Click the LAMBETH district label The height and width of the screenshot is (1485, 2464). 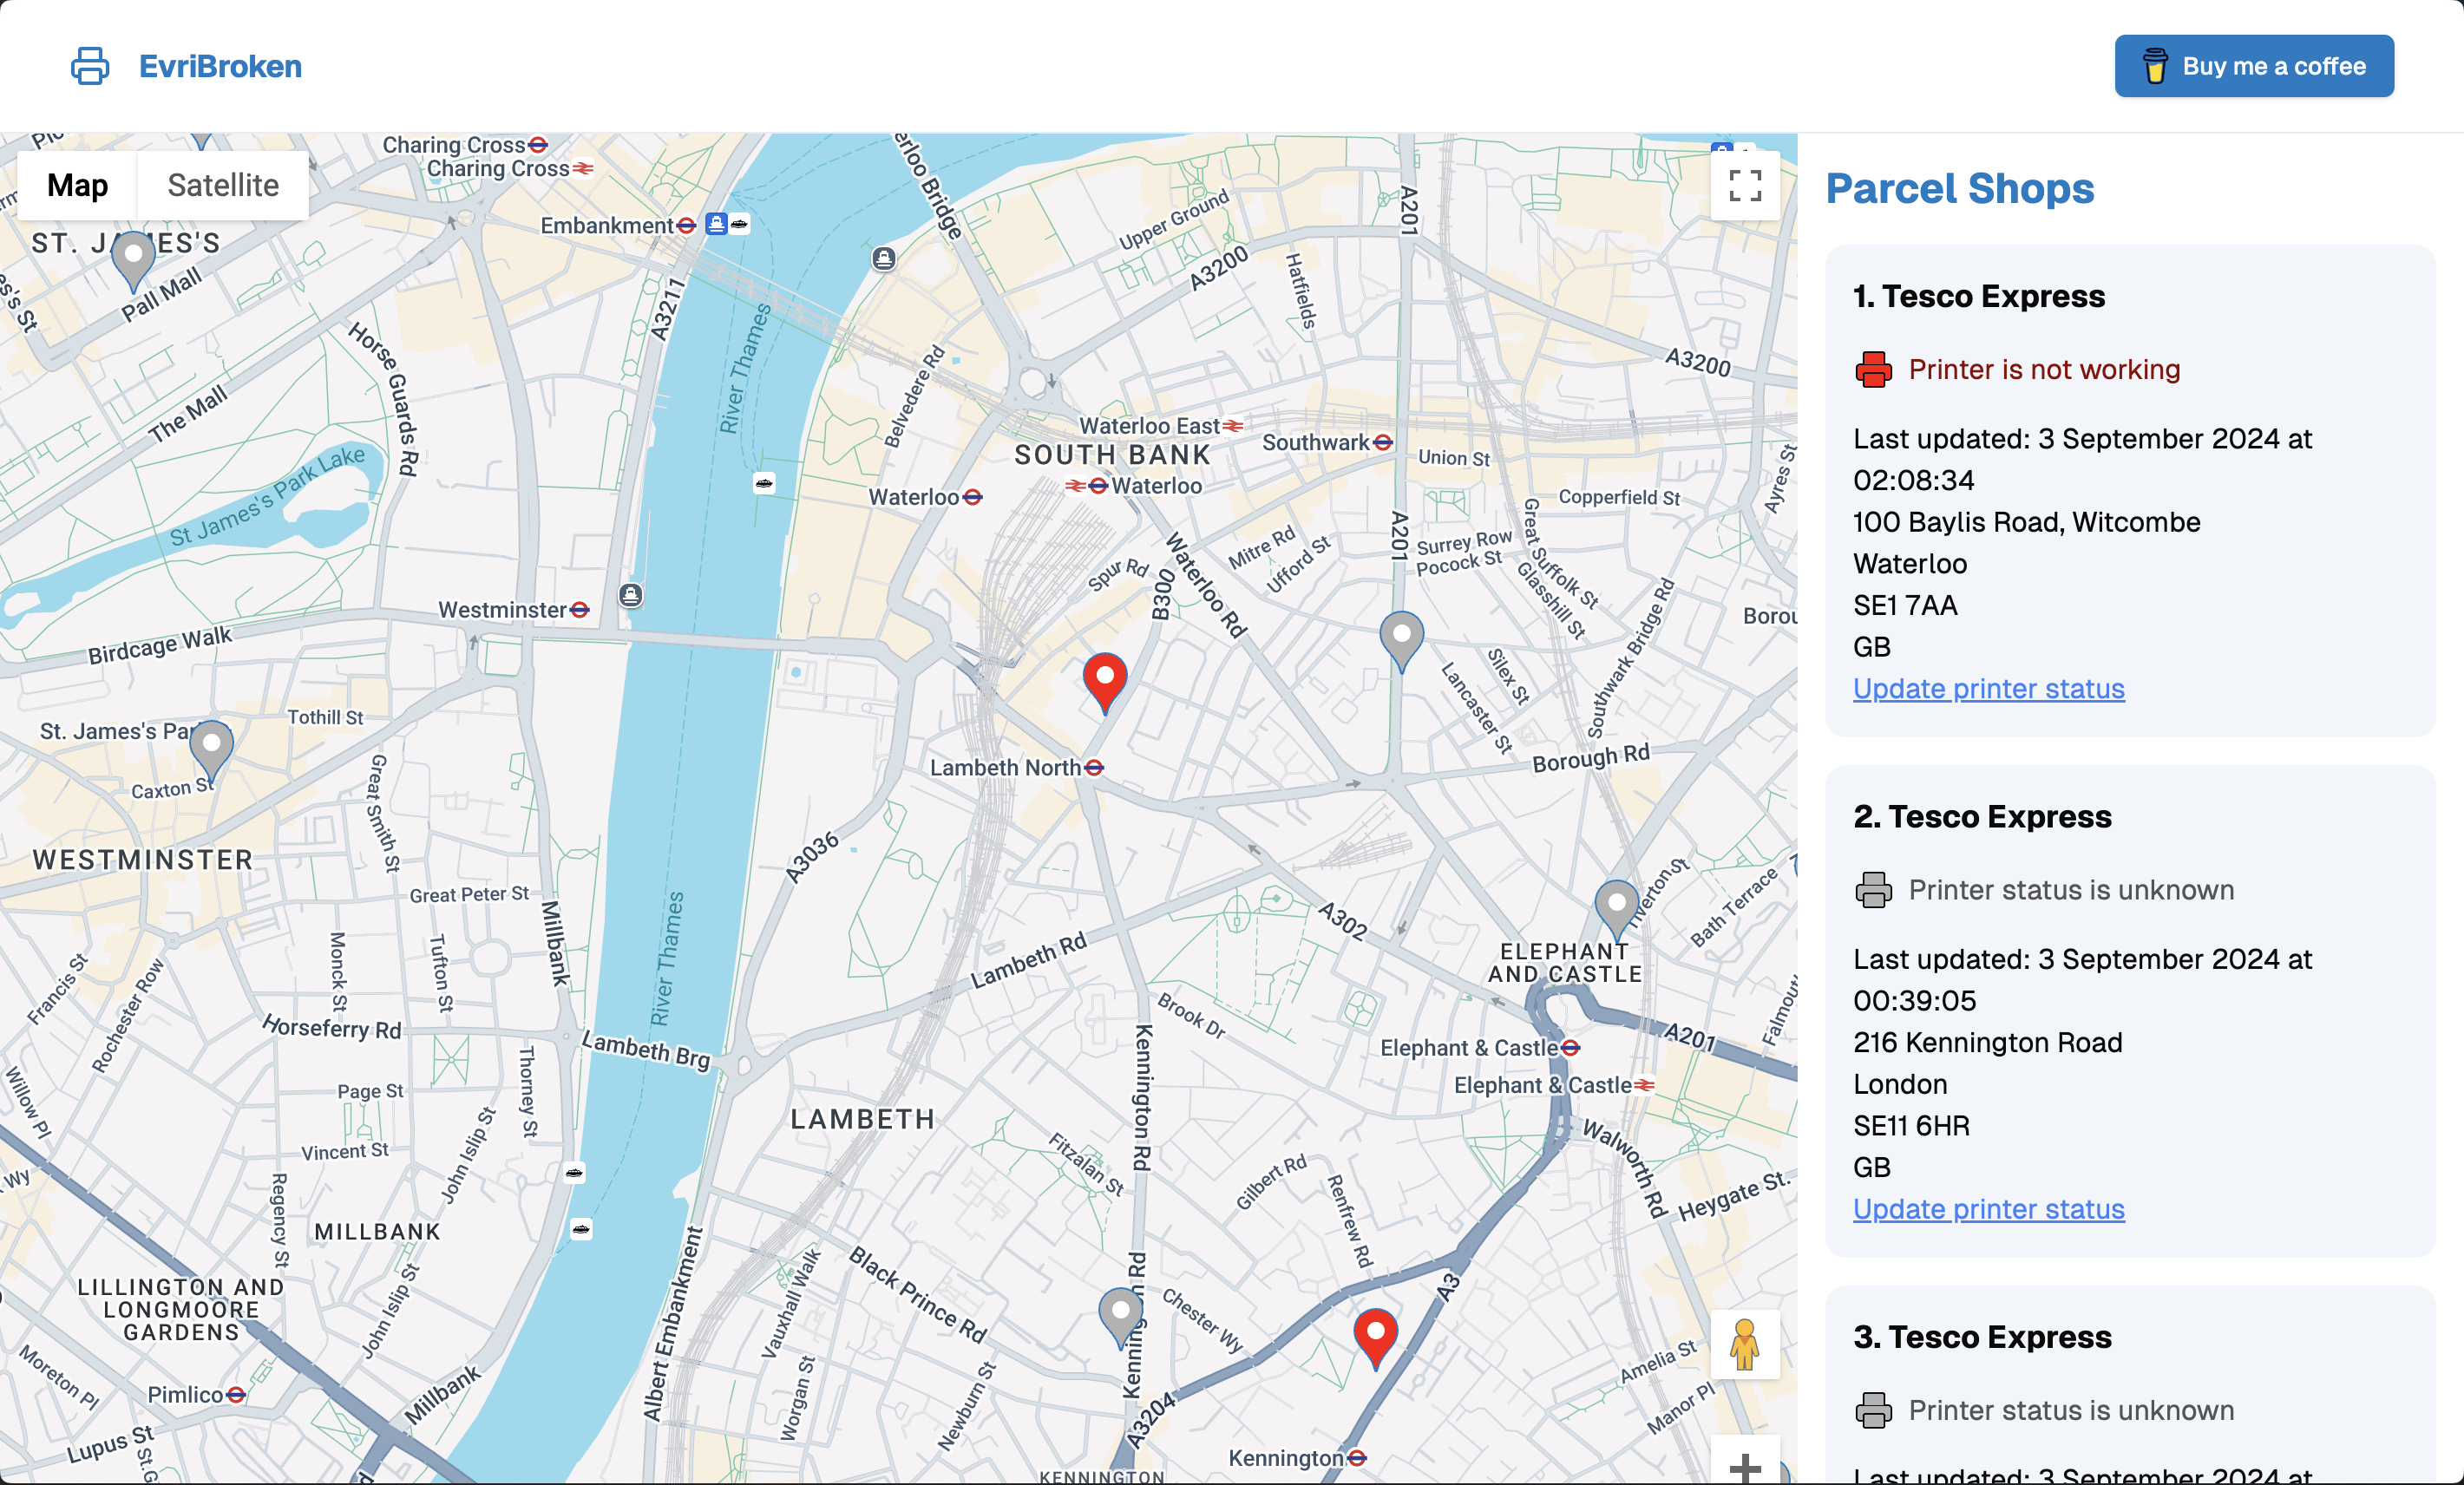[863, 1119]
